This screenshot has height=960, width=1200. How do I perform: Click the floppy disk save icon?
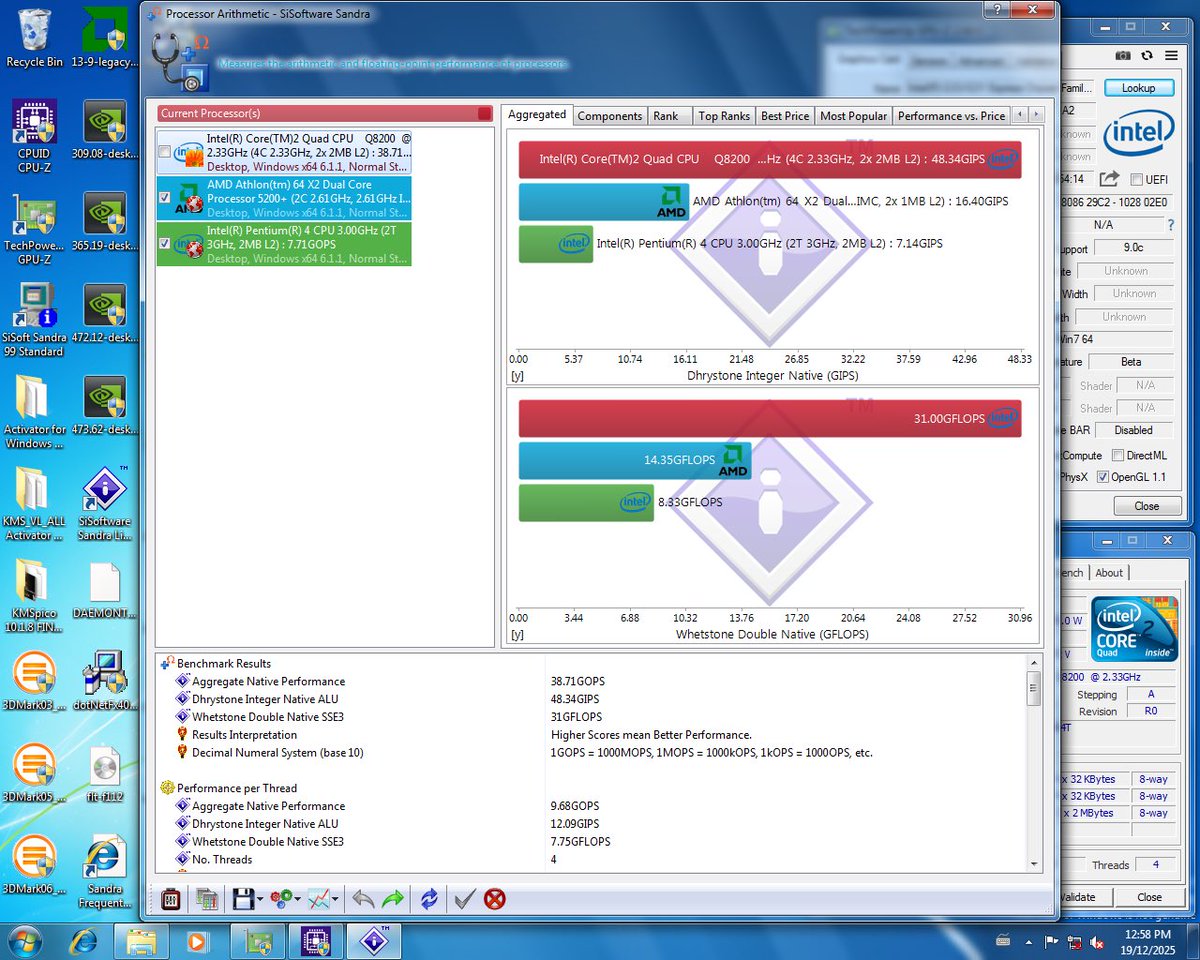(x=243, y=899)
